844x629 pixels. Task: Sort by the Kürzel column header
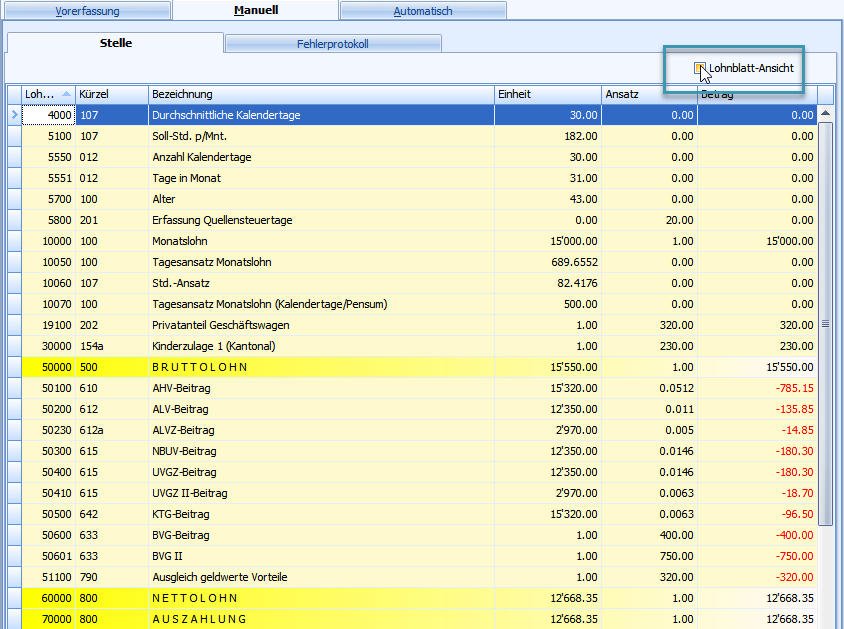pyautogui.click(x=111, y=94)
